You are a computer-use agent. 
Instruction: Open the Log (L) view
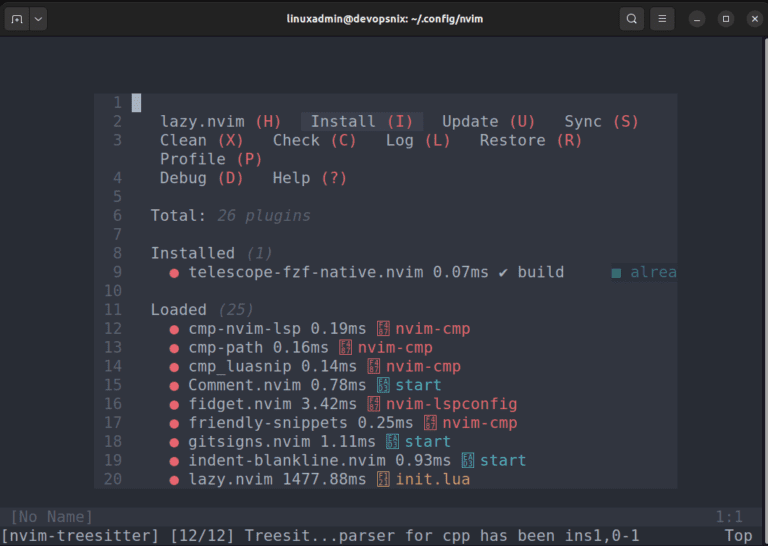418,141
